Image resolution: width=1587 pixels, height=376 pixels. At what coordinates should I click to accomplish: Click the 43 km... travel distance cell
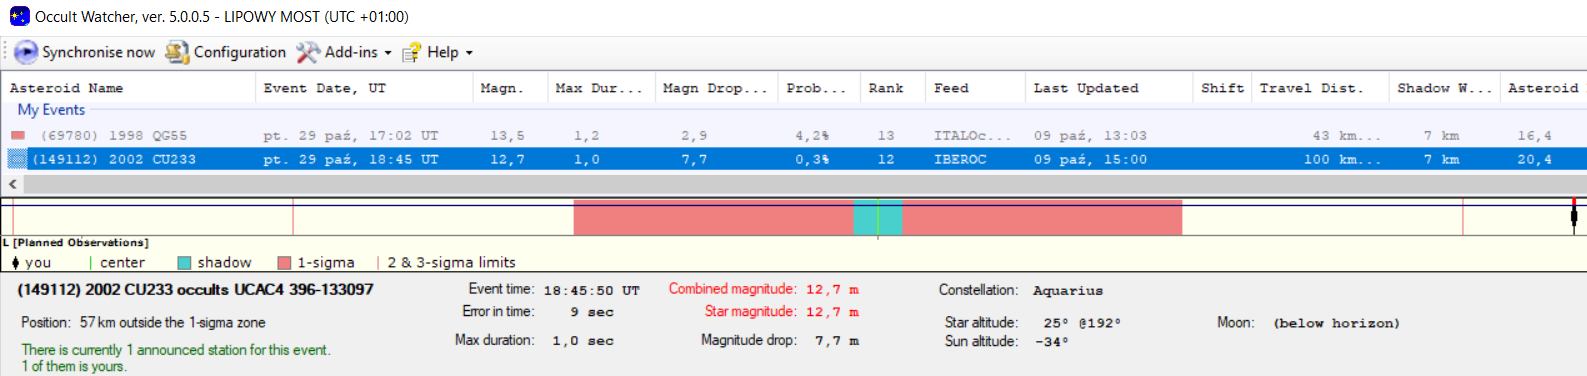[1346, 135]
